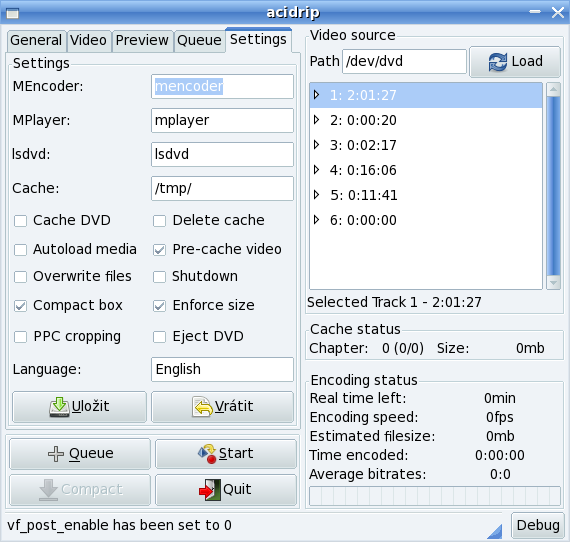Click the Vrátit revert arrow icon
570x542 pixels.
[202, 407]
